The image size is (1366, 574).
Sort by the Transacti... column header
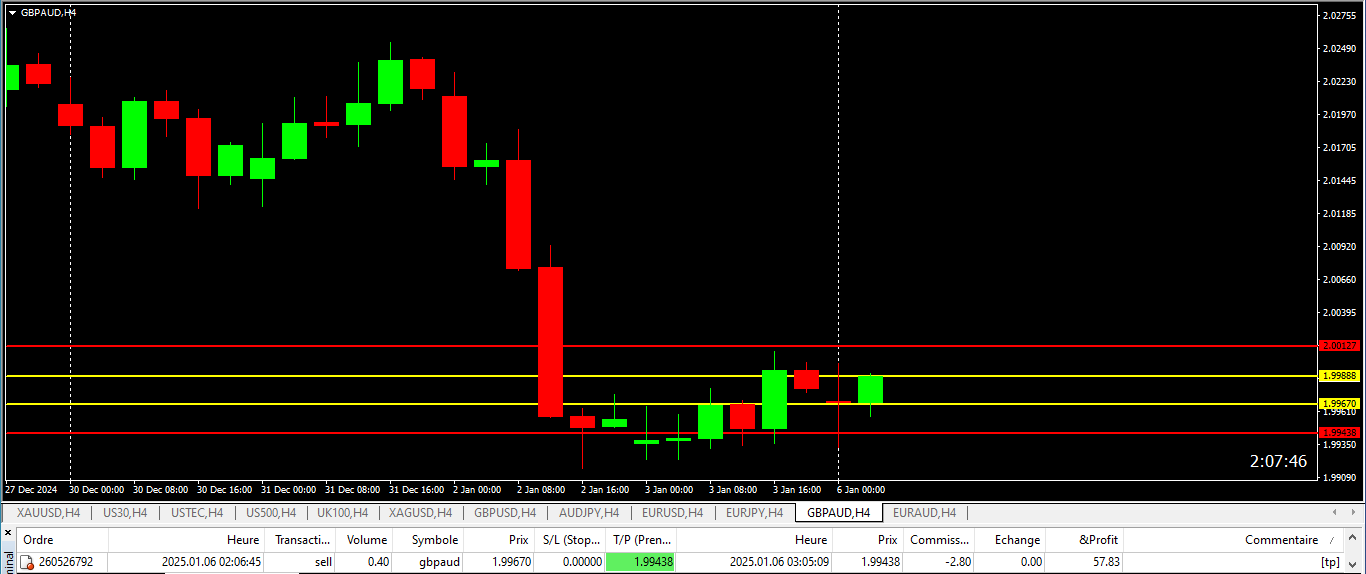(x=302, y=540)
